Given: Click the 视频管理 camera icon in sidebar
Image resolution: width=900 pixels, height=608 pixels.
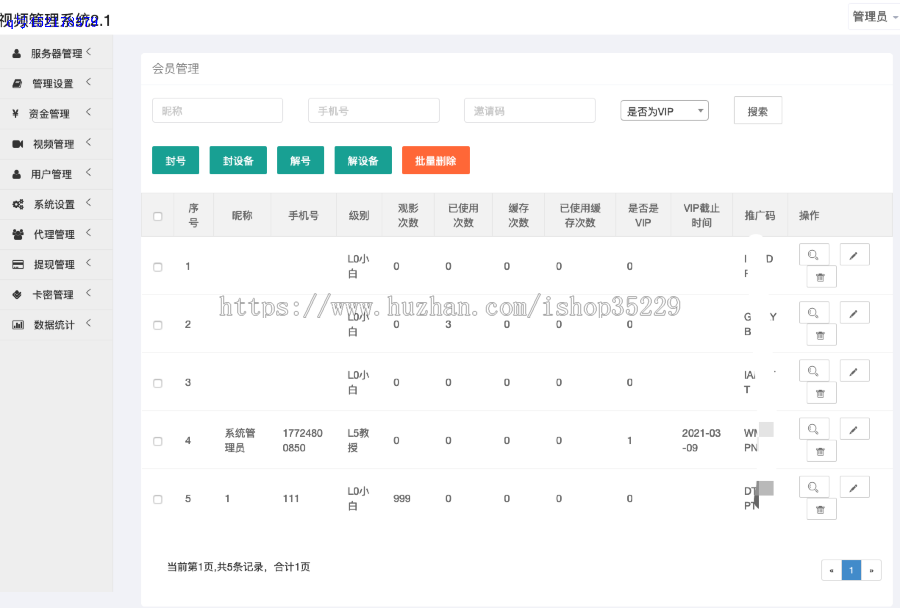Looking at the screenshot, I should (x=18, y=144).
